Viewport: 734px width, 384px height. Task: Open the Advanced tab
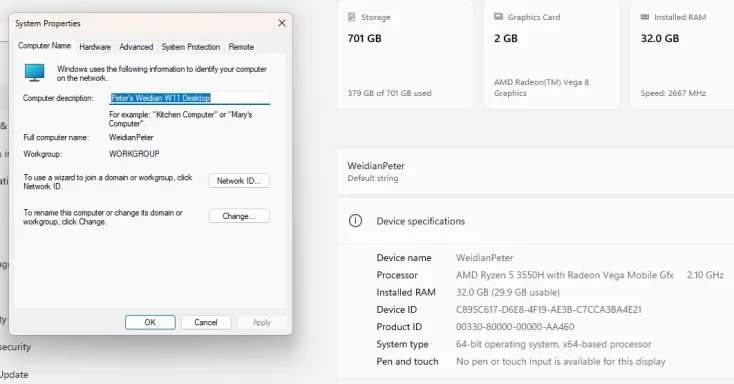point(136,47)
